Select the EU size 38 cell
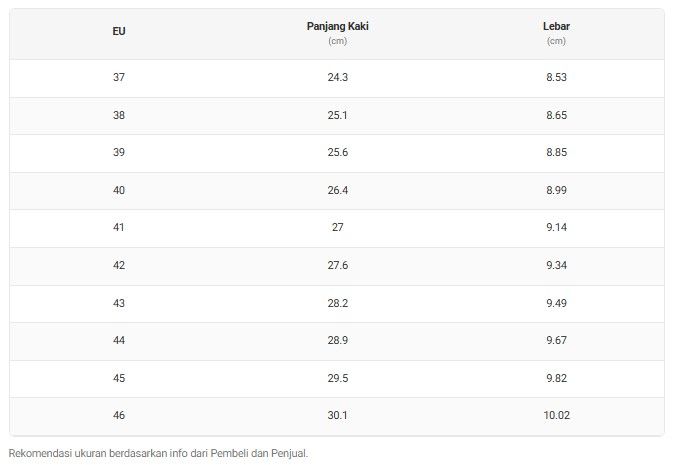This screenshot has width=673, height=465. [119, 115]
